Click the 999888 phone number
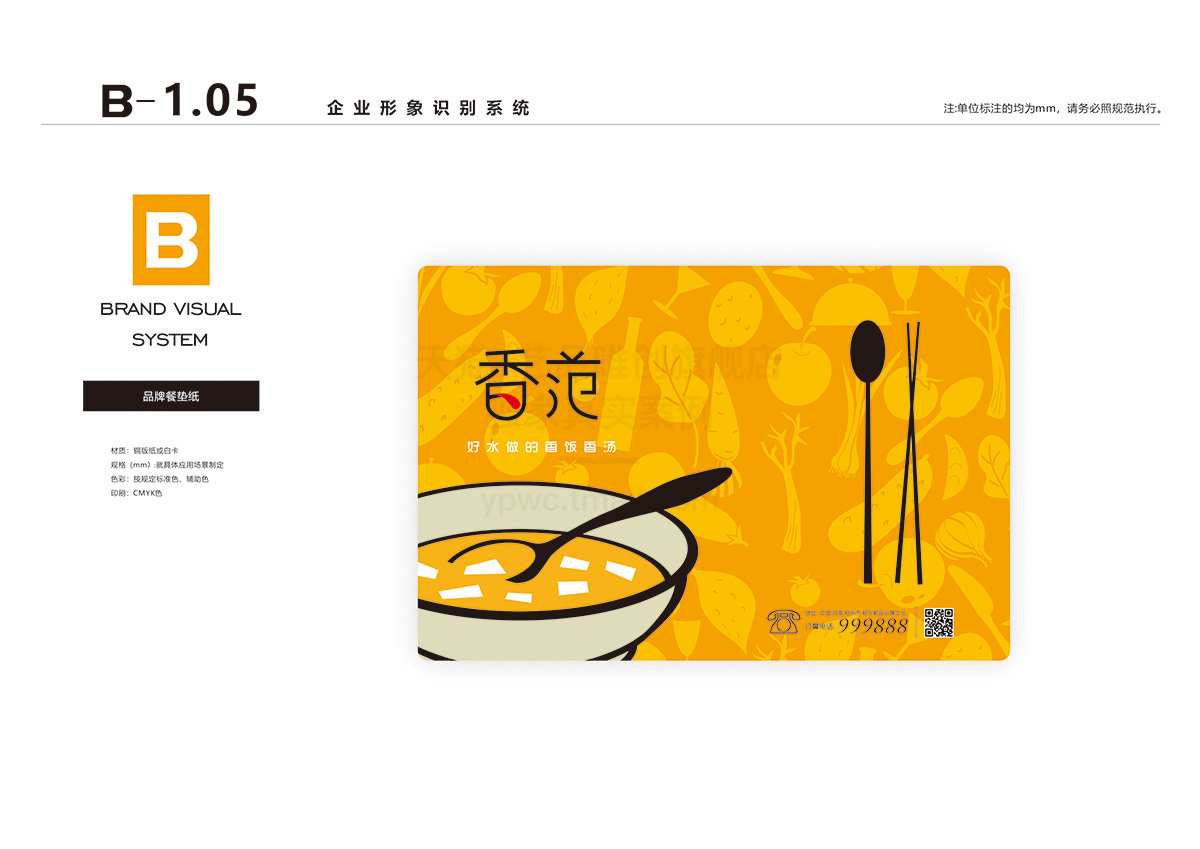Viewport: 1200px width, 849px height. tap(872, 626)
